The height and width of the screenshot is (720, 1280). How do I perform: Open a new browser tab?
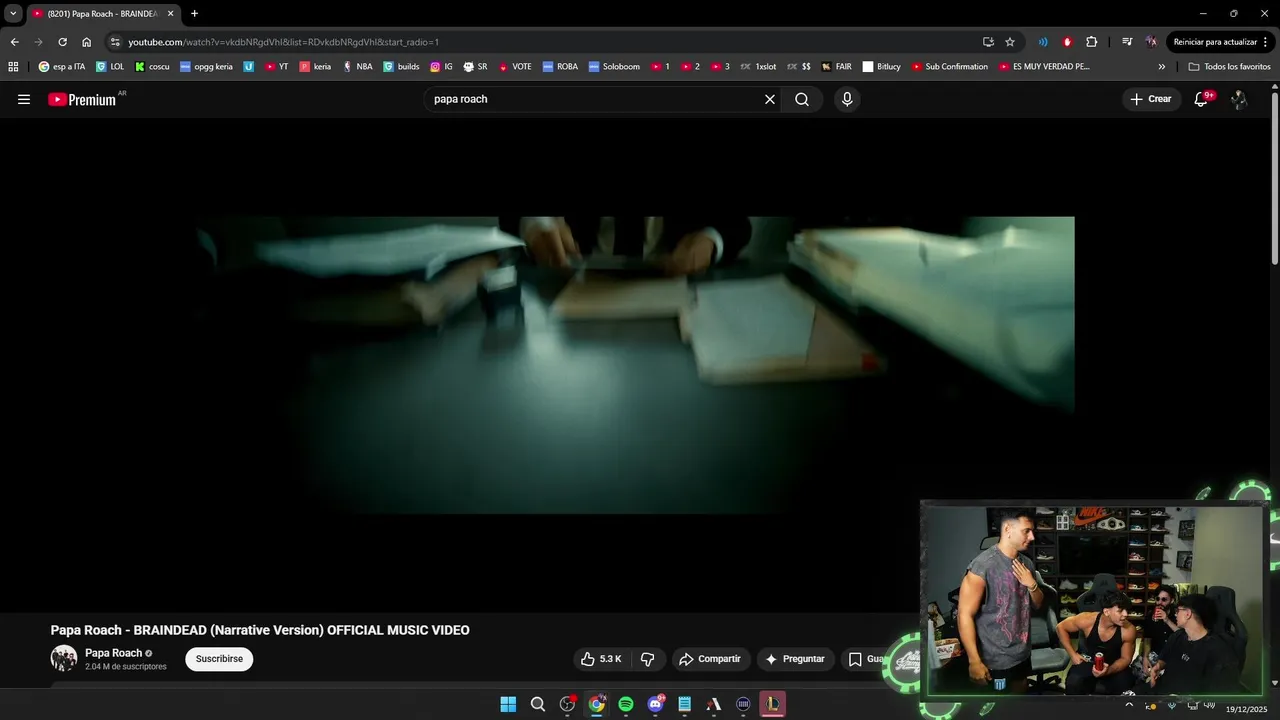click(x=194, y=14)
